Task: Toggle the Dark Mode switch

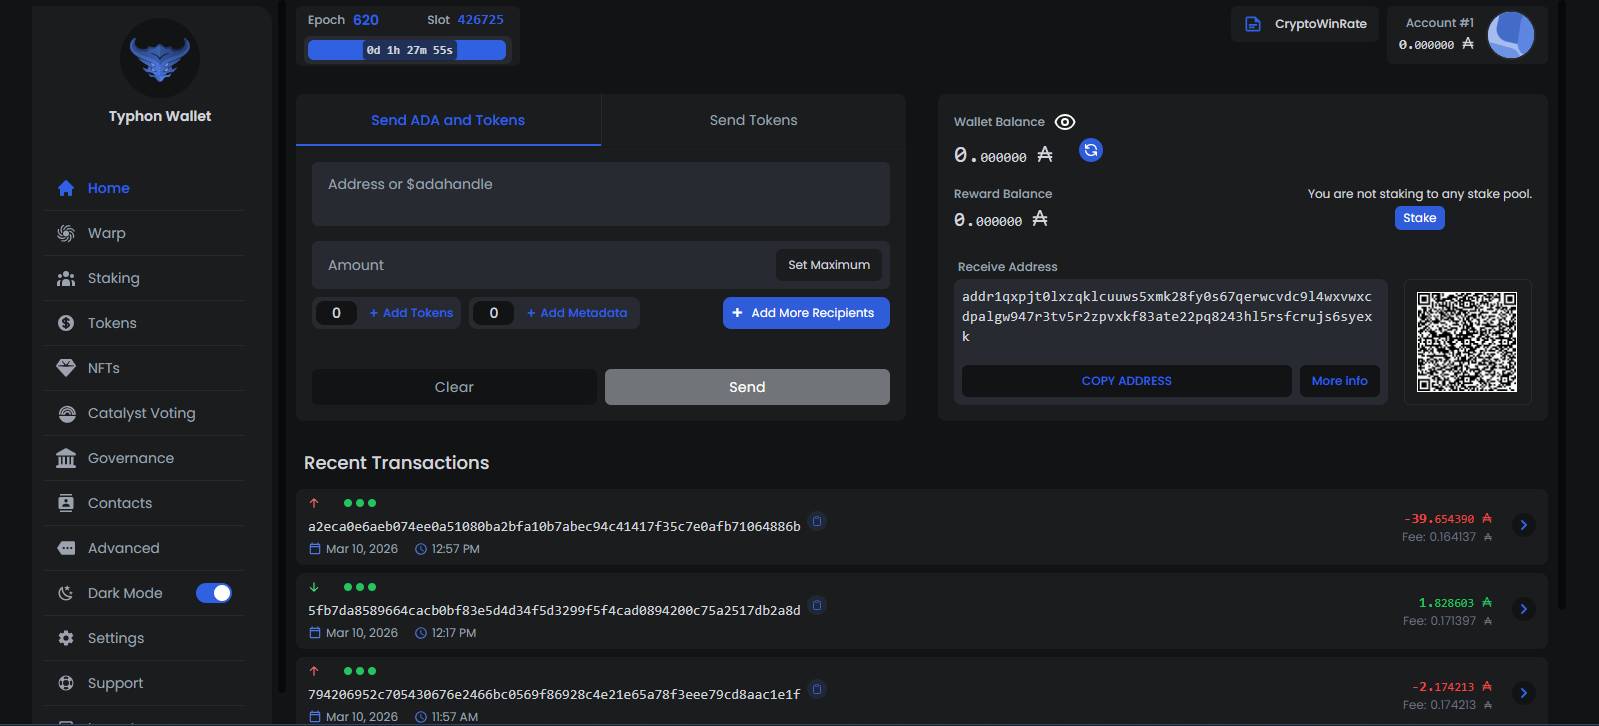Action: coord(214,593)
